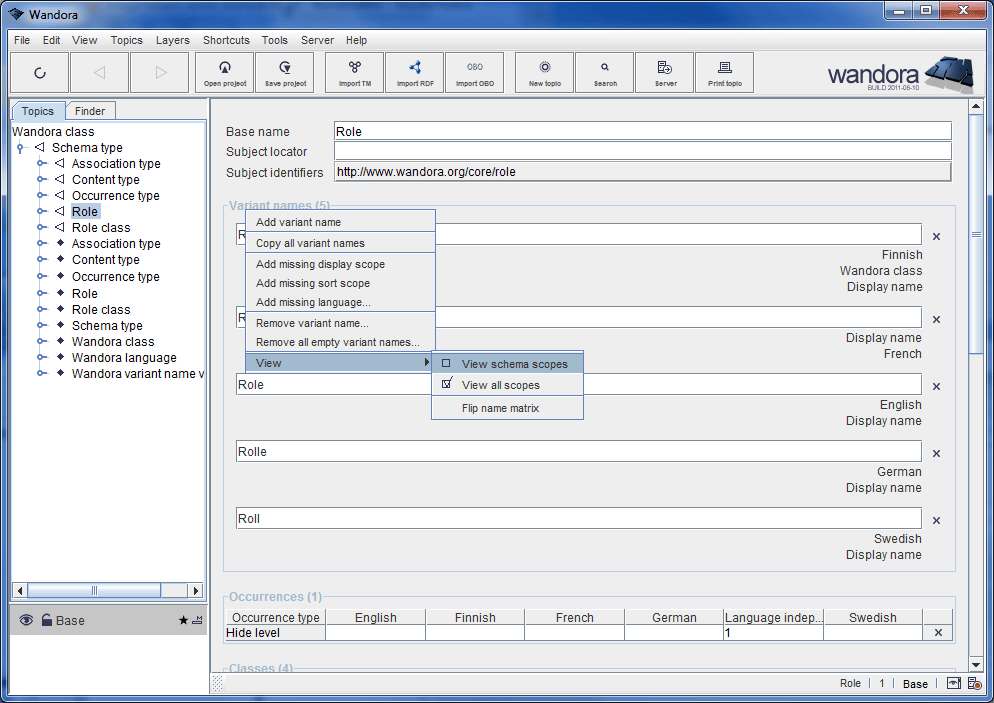Screen dimensions: 994x703
Task: Expand the View submenu in the context menu
Action: 300,363
